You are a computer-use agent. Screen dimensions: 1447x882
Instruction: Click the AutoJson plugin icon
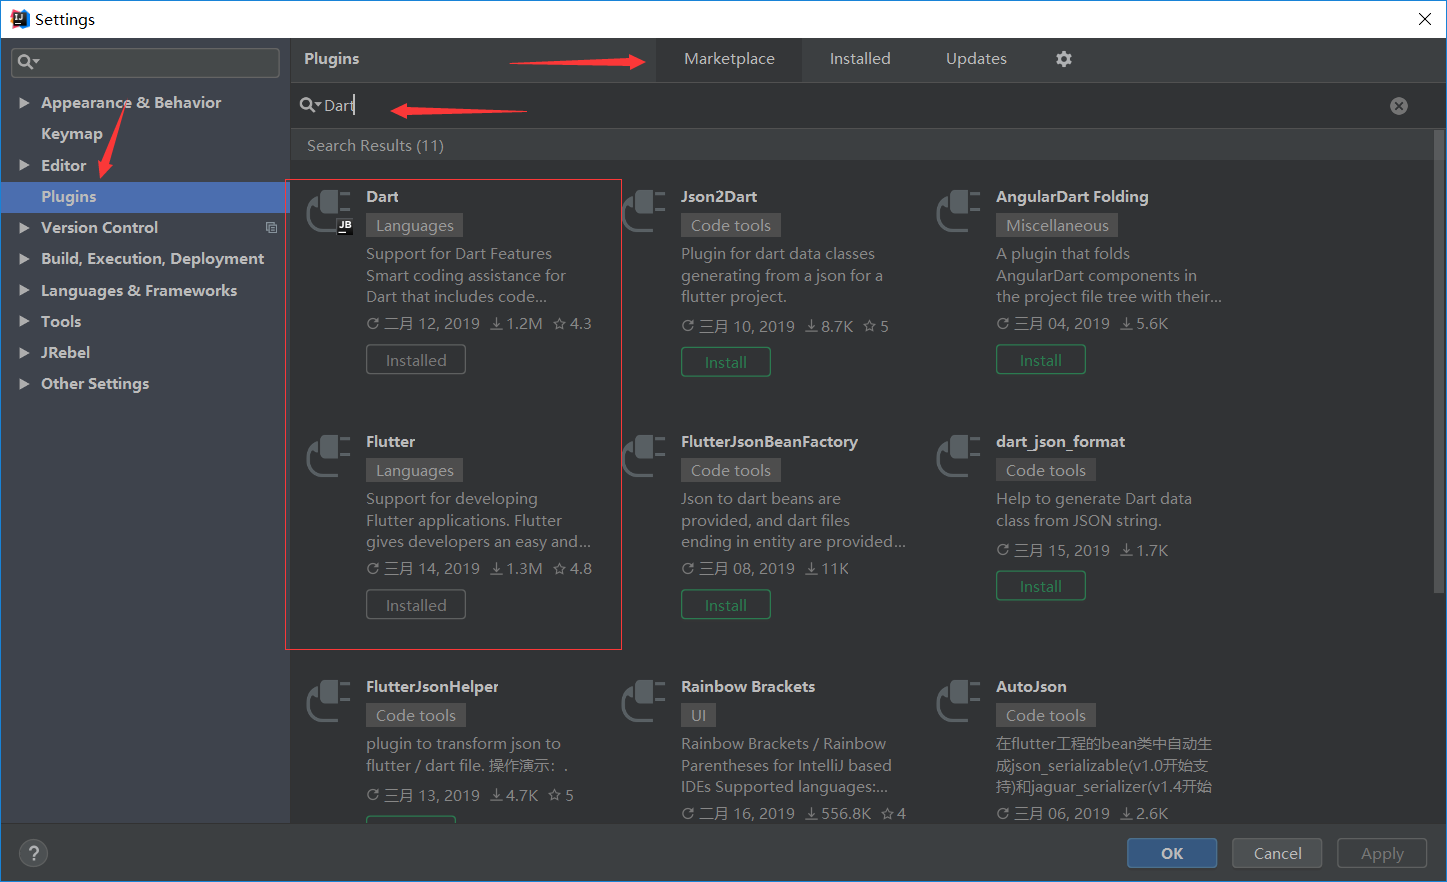pos(959,702)
